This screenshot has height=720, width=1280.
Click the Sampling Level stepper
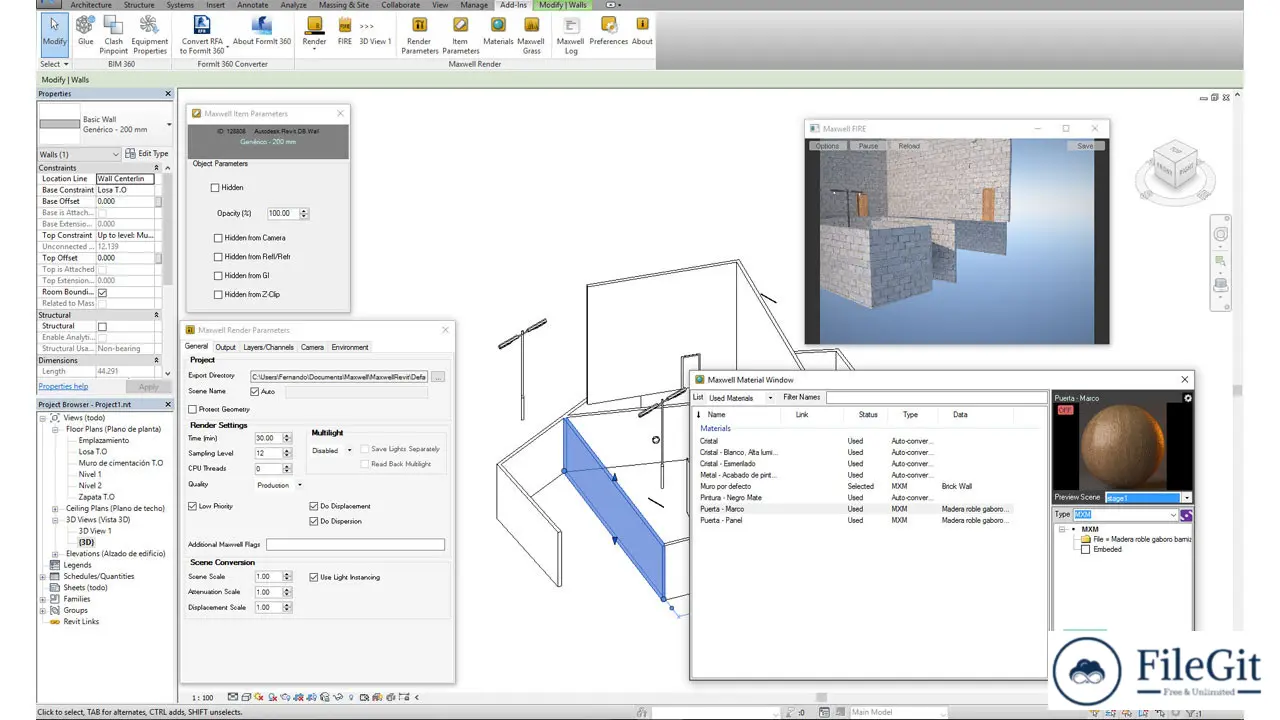click(287, 453)
